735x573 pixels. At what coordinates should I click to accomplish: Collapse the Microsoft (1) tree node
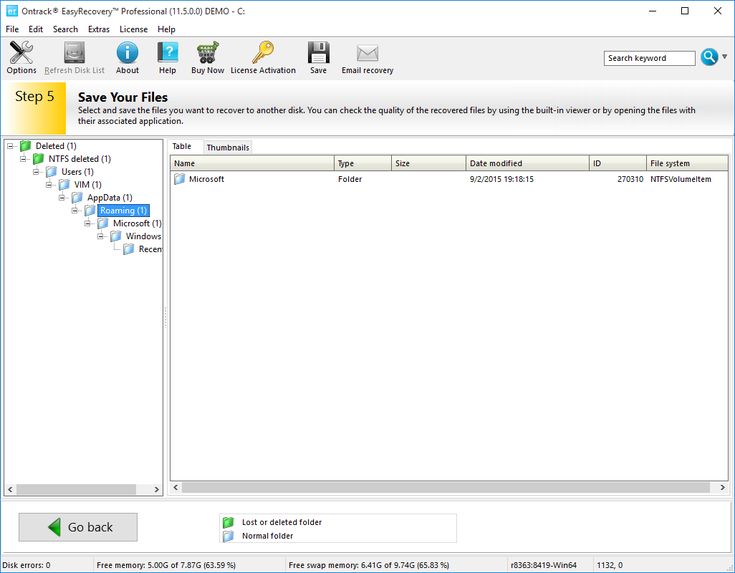tap(87, 224)
